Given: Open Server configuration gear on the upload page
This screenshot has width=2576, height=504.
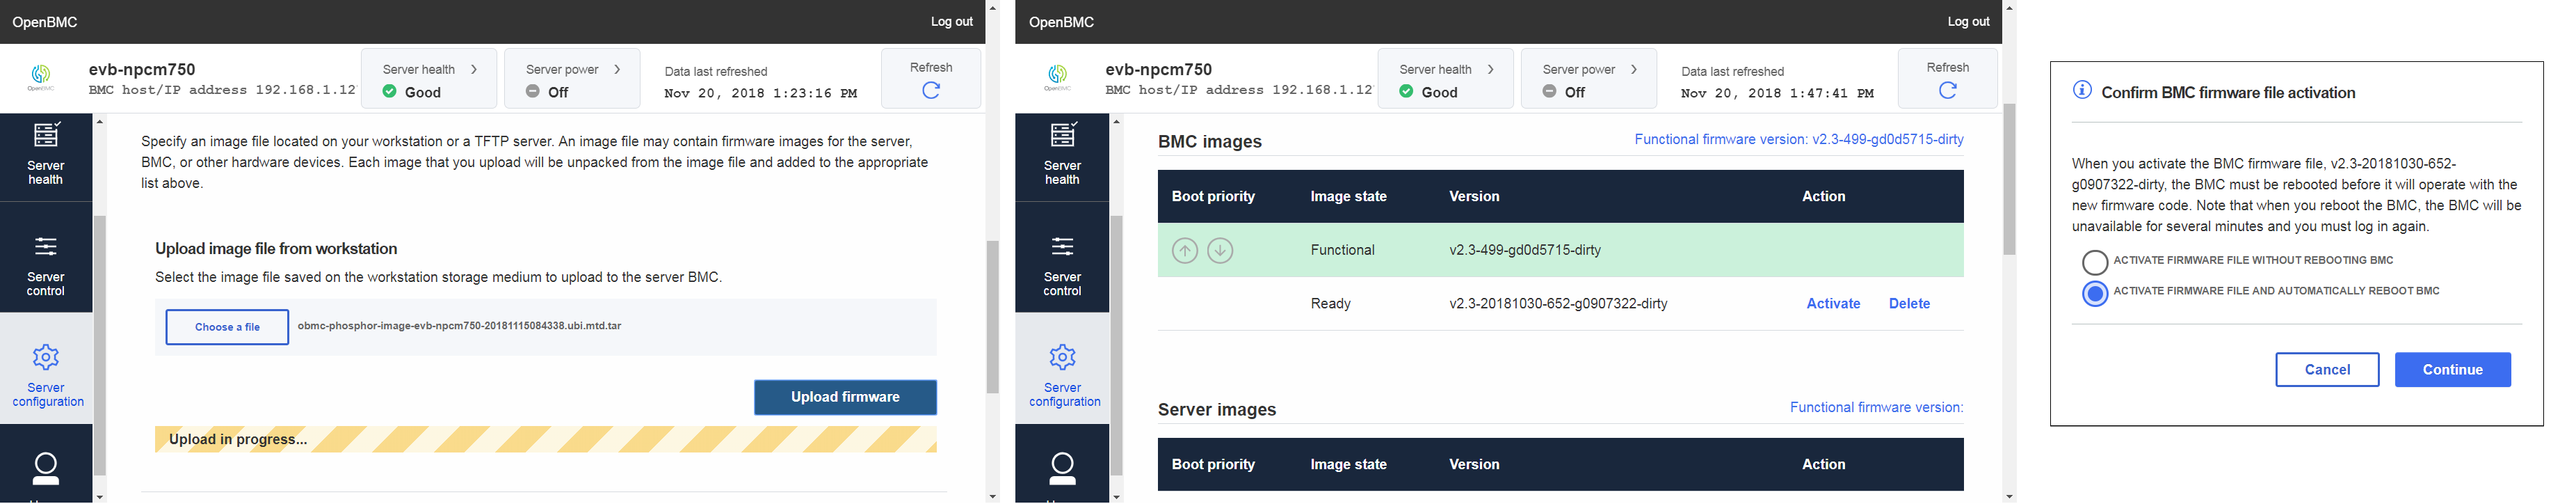Looking at the screenshot, I should click(46, 358).
